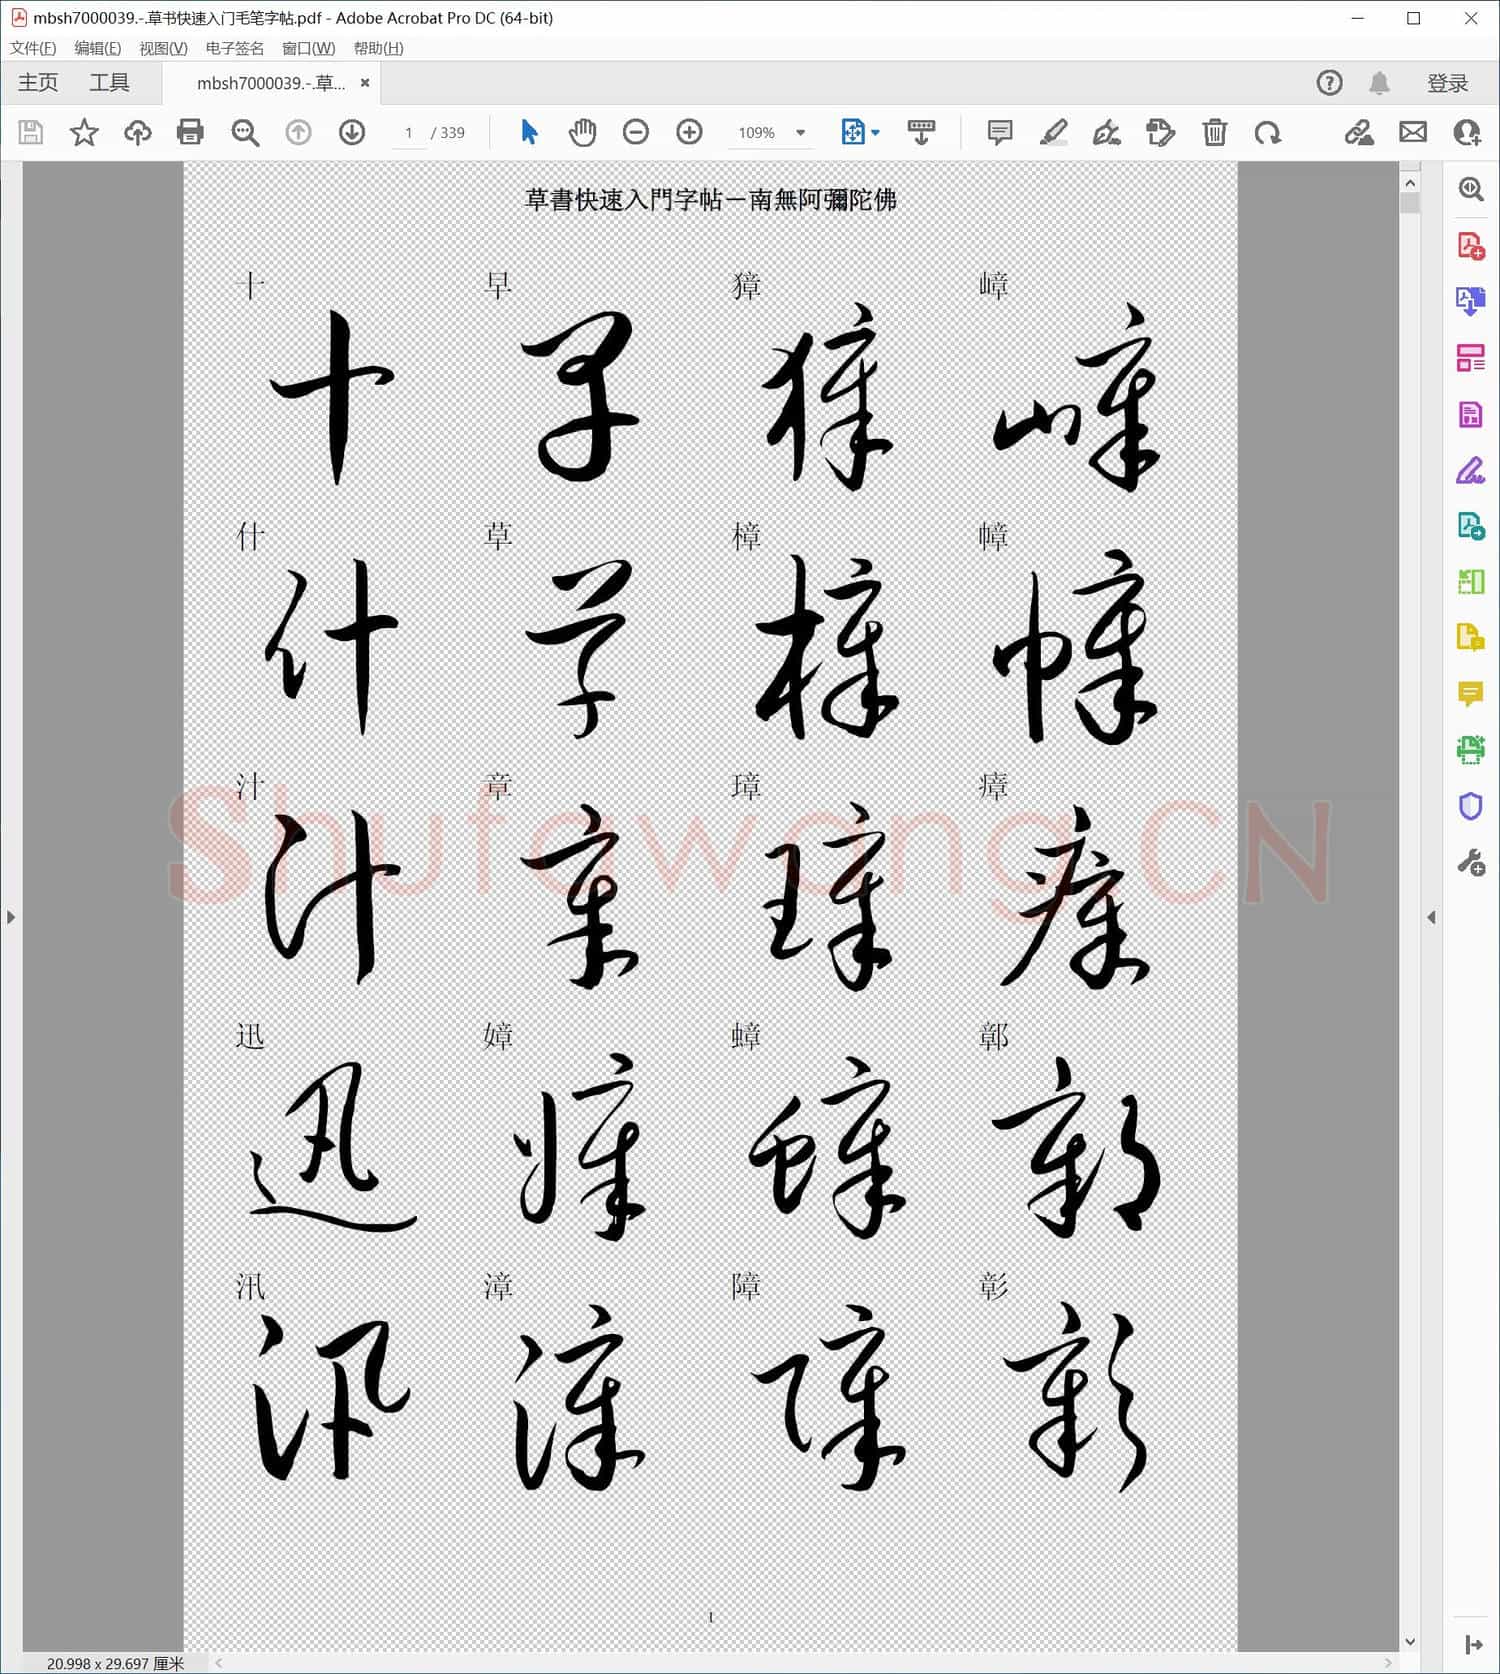Click the fit page view icon

[853, 132]
